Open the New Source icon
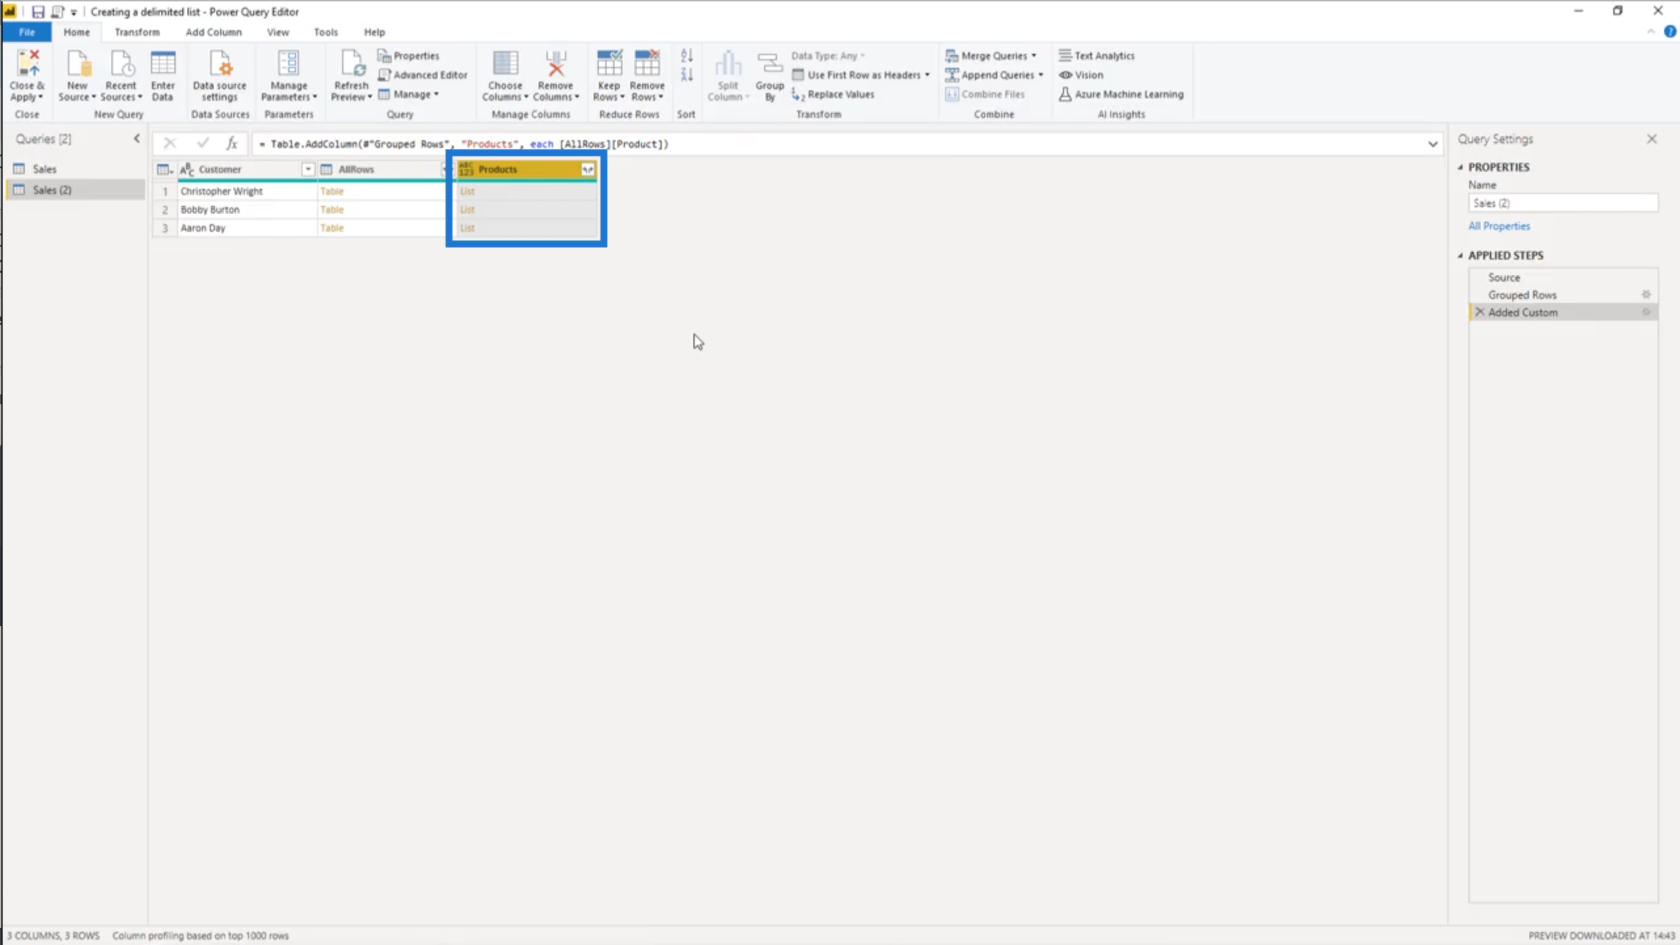The width and height of the screenshot is (1680, 945). 77,65
